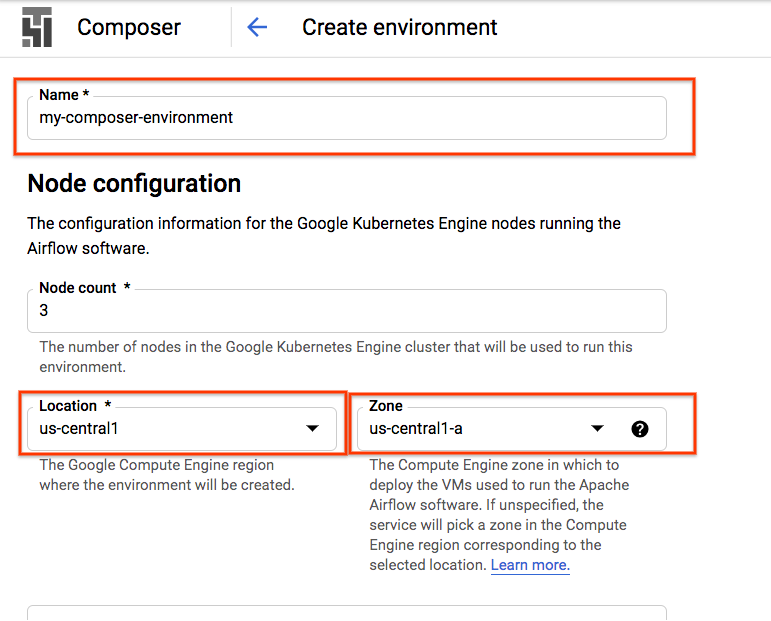Click the Node configuration description paragraph
Screen dimensions: 771x621
(x=323, y=235)
